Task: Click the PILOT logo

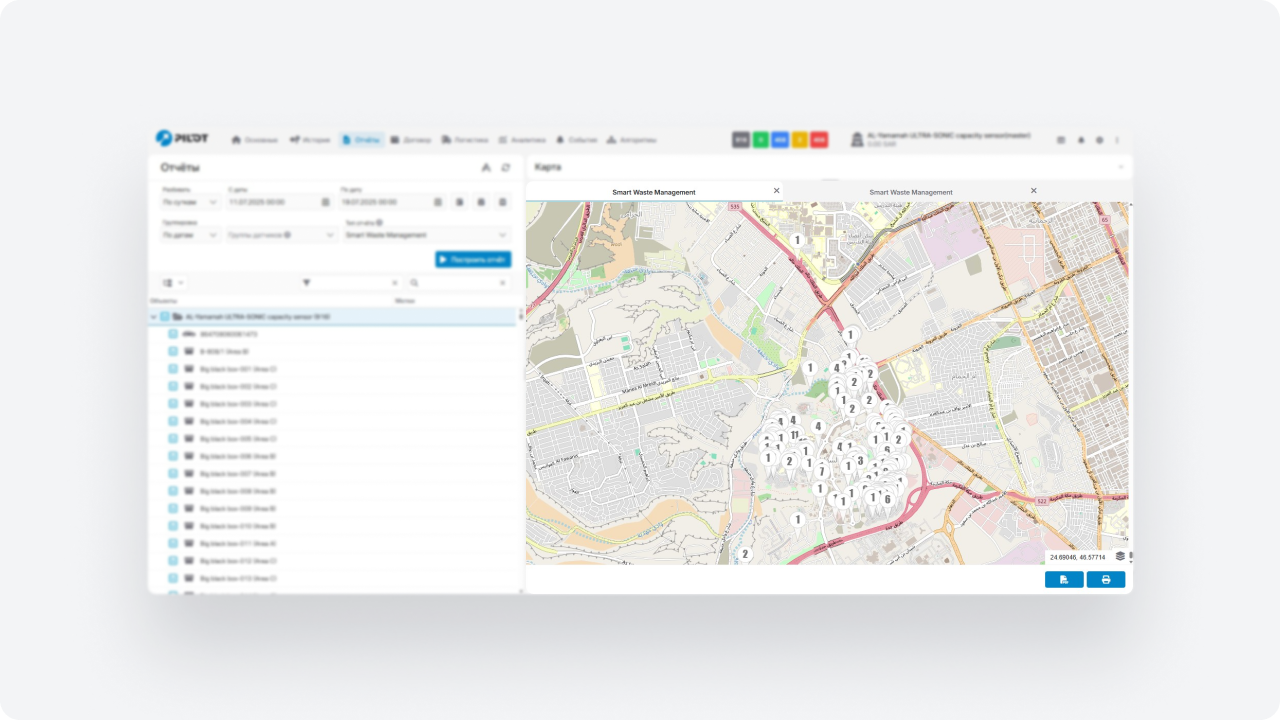Action: 182,138
